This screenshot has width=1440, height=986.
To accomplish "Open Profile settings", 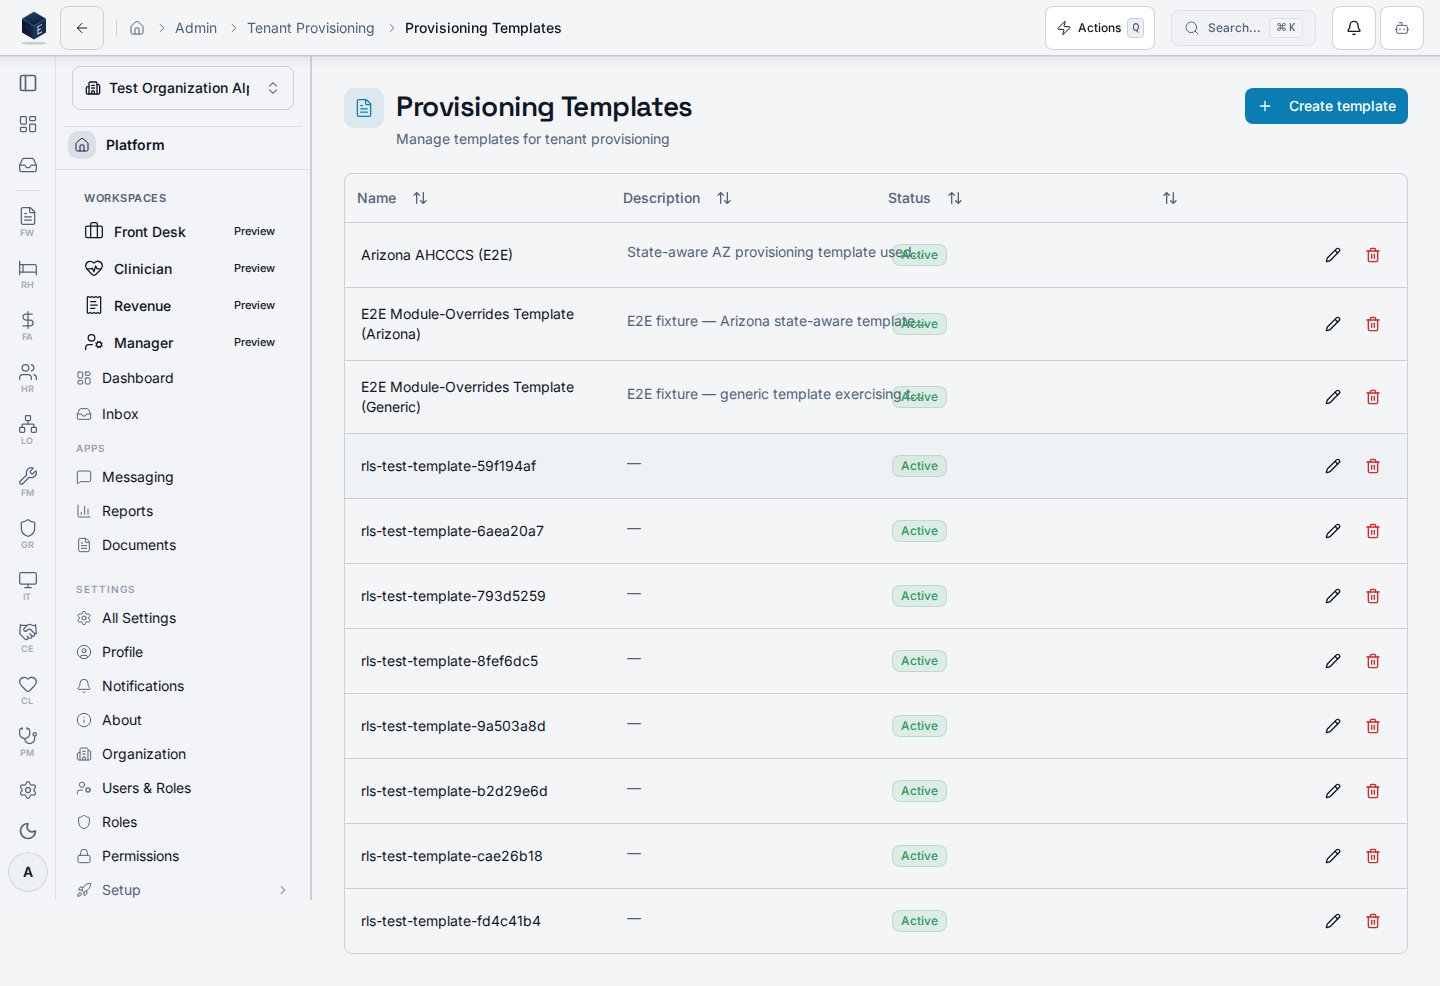I will tap(183, 652).
